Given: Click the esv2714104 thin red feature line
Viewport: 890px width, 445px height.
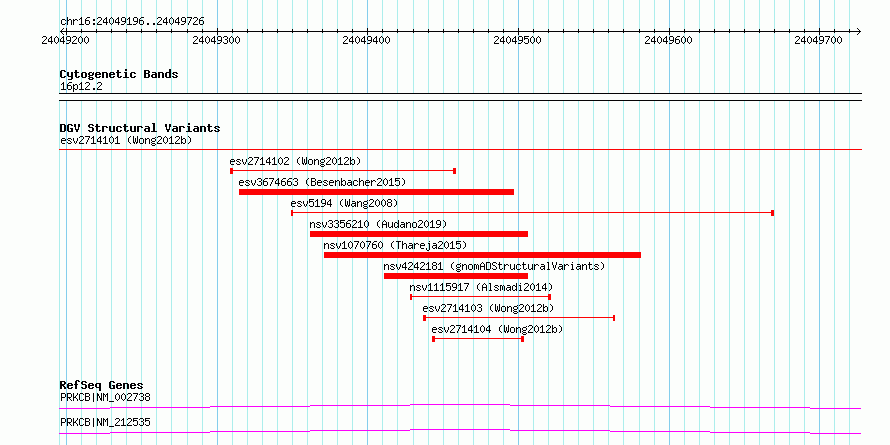Looking at the screenshot, I should tap(478, 339).
